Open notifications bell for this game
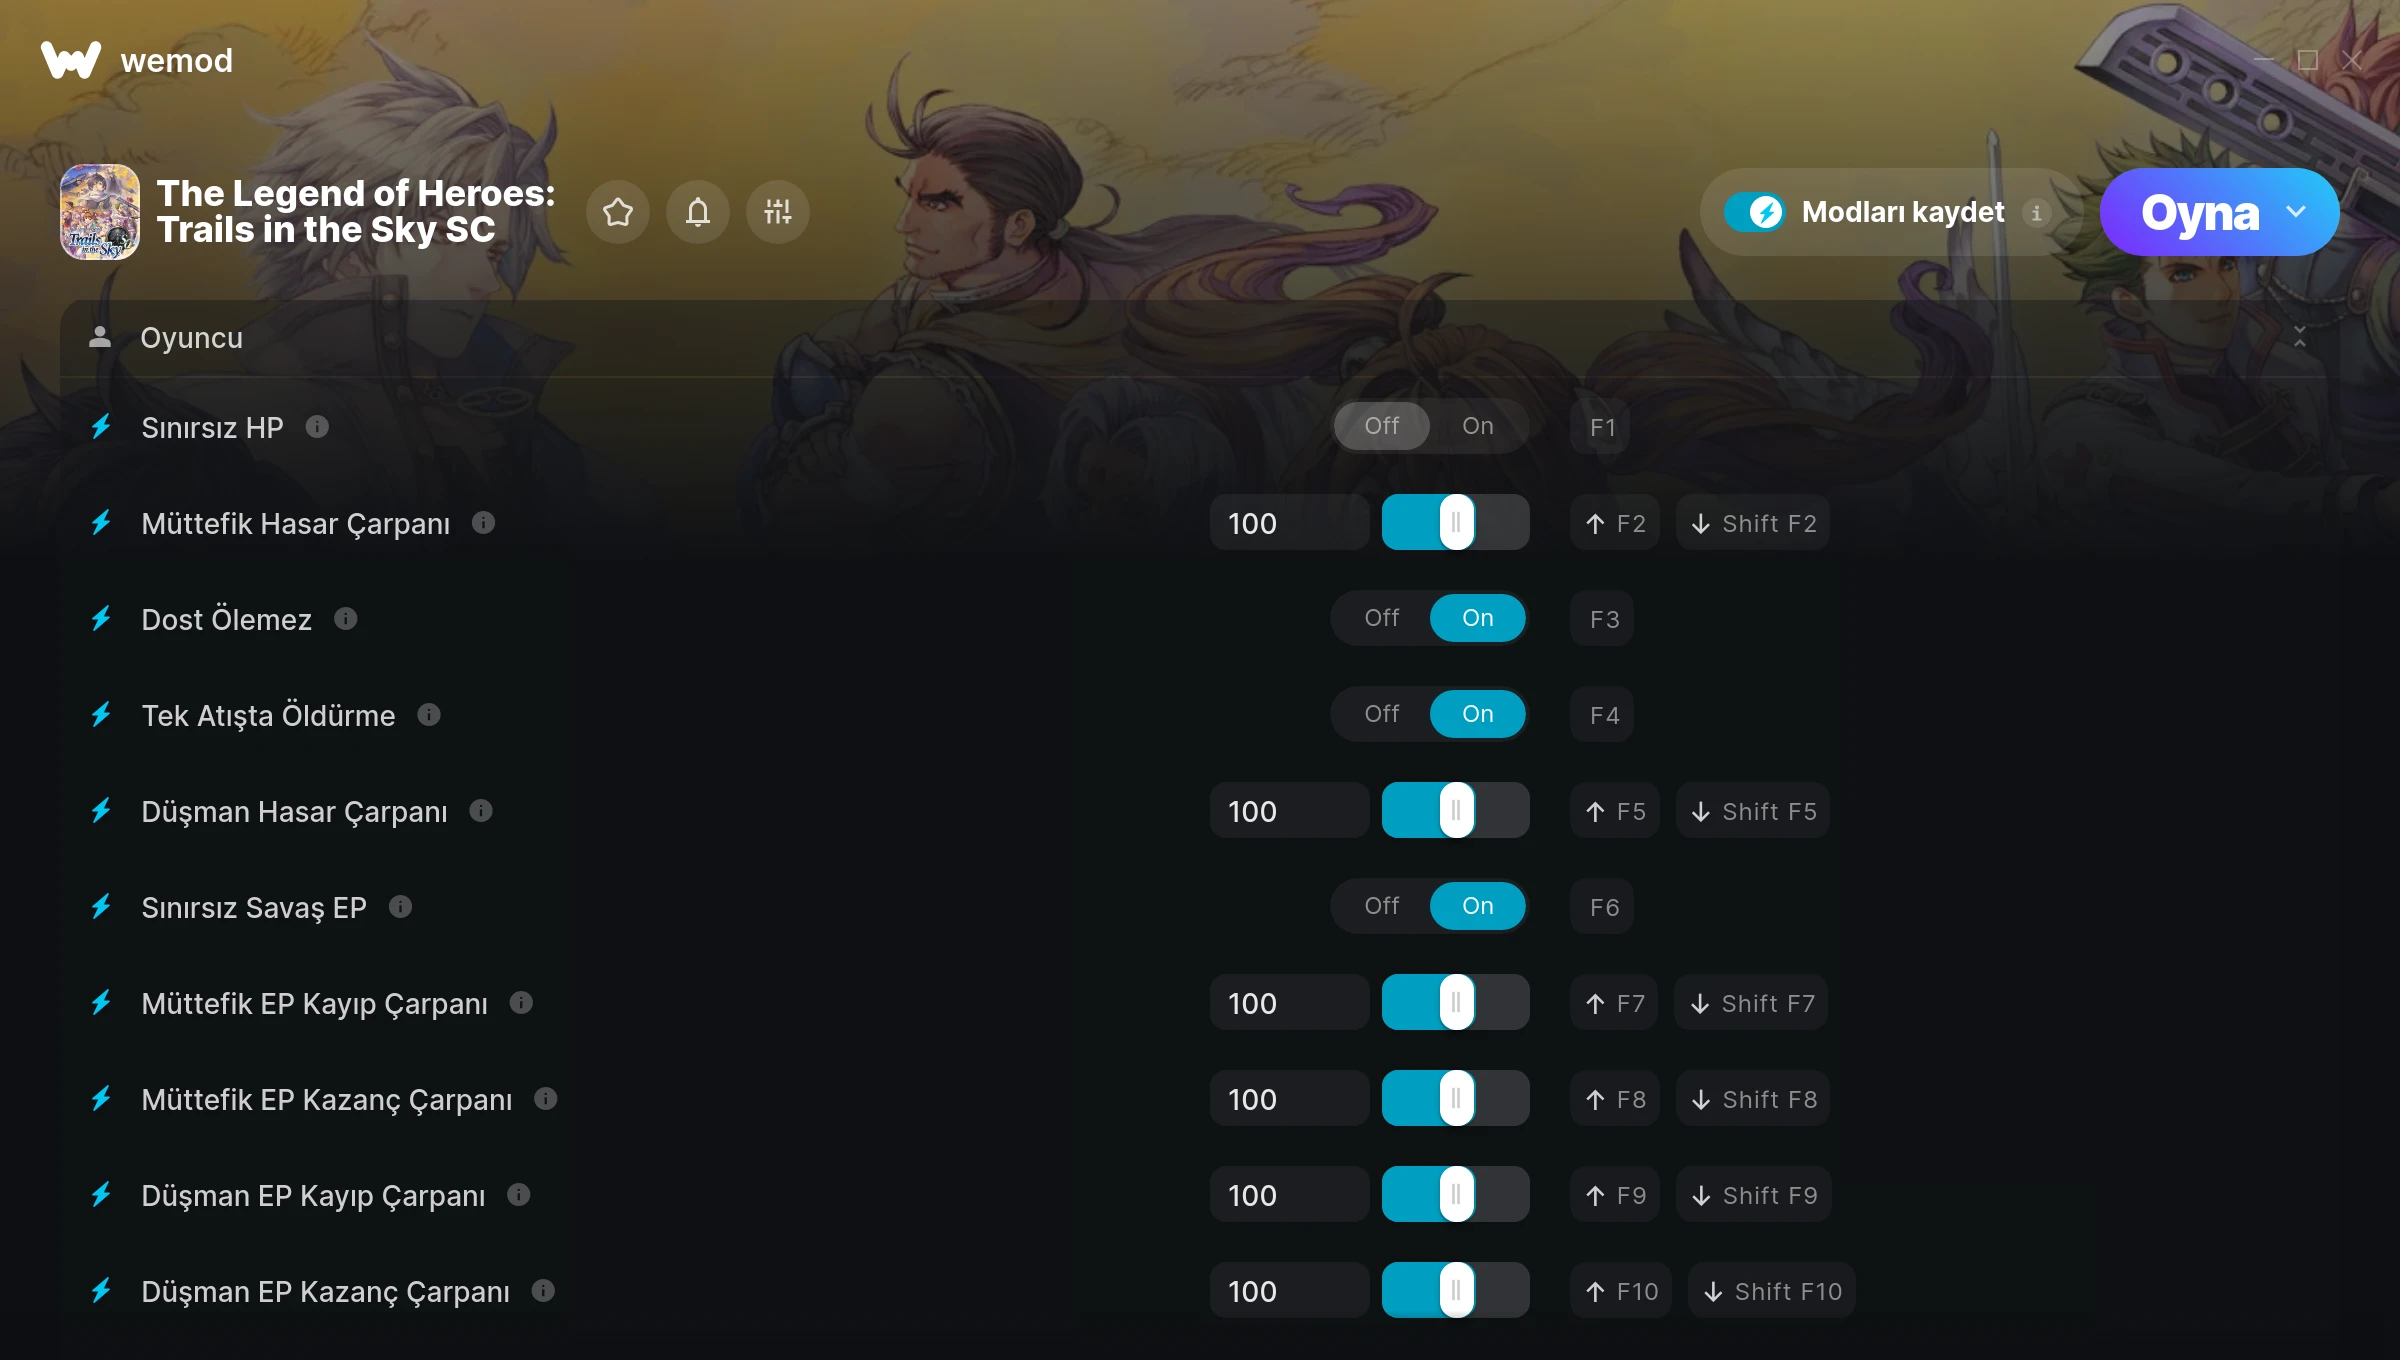Image resolution: width=2400 pixels, height=1360 pixels. [698, 212]
